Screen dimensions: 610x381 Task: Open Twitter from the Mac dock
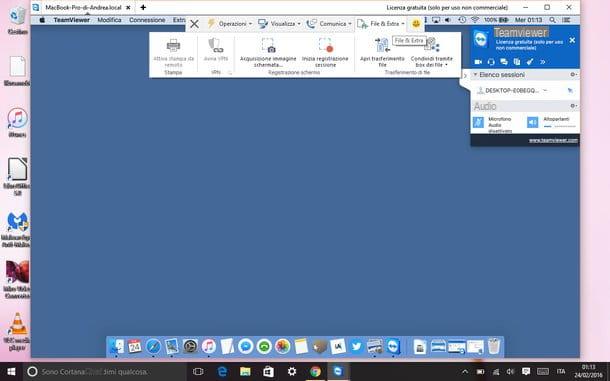(x=356, y=346)
